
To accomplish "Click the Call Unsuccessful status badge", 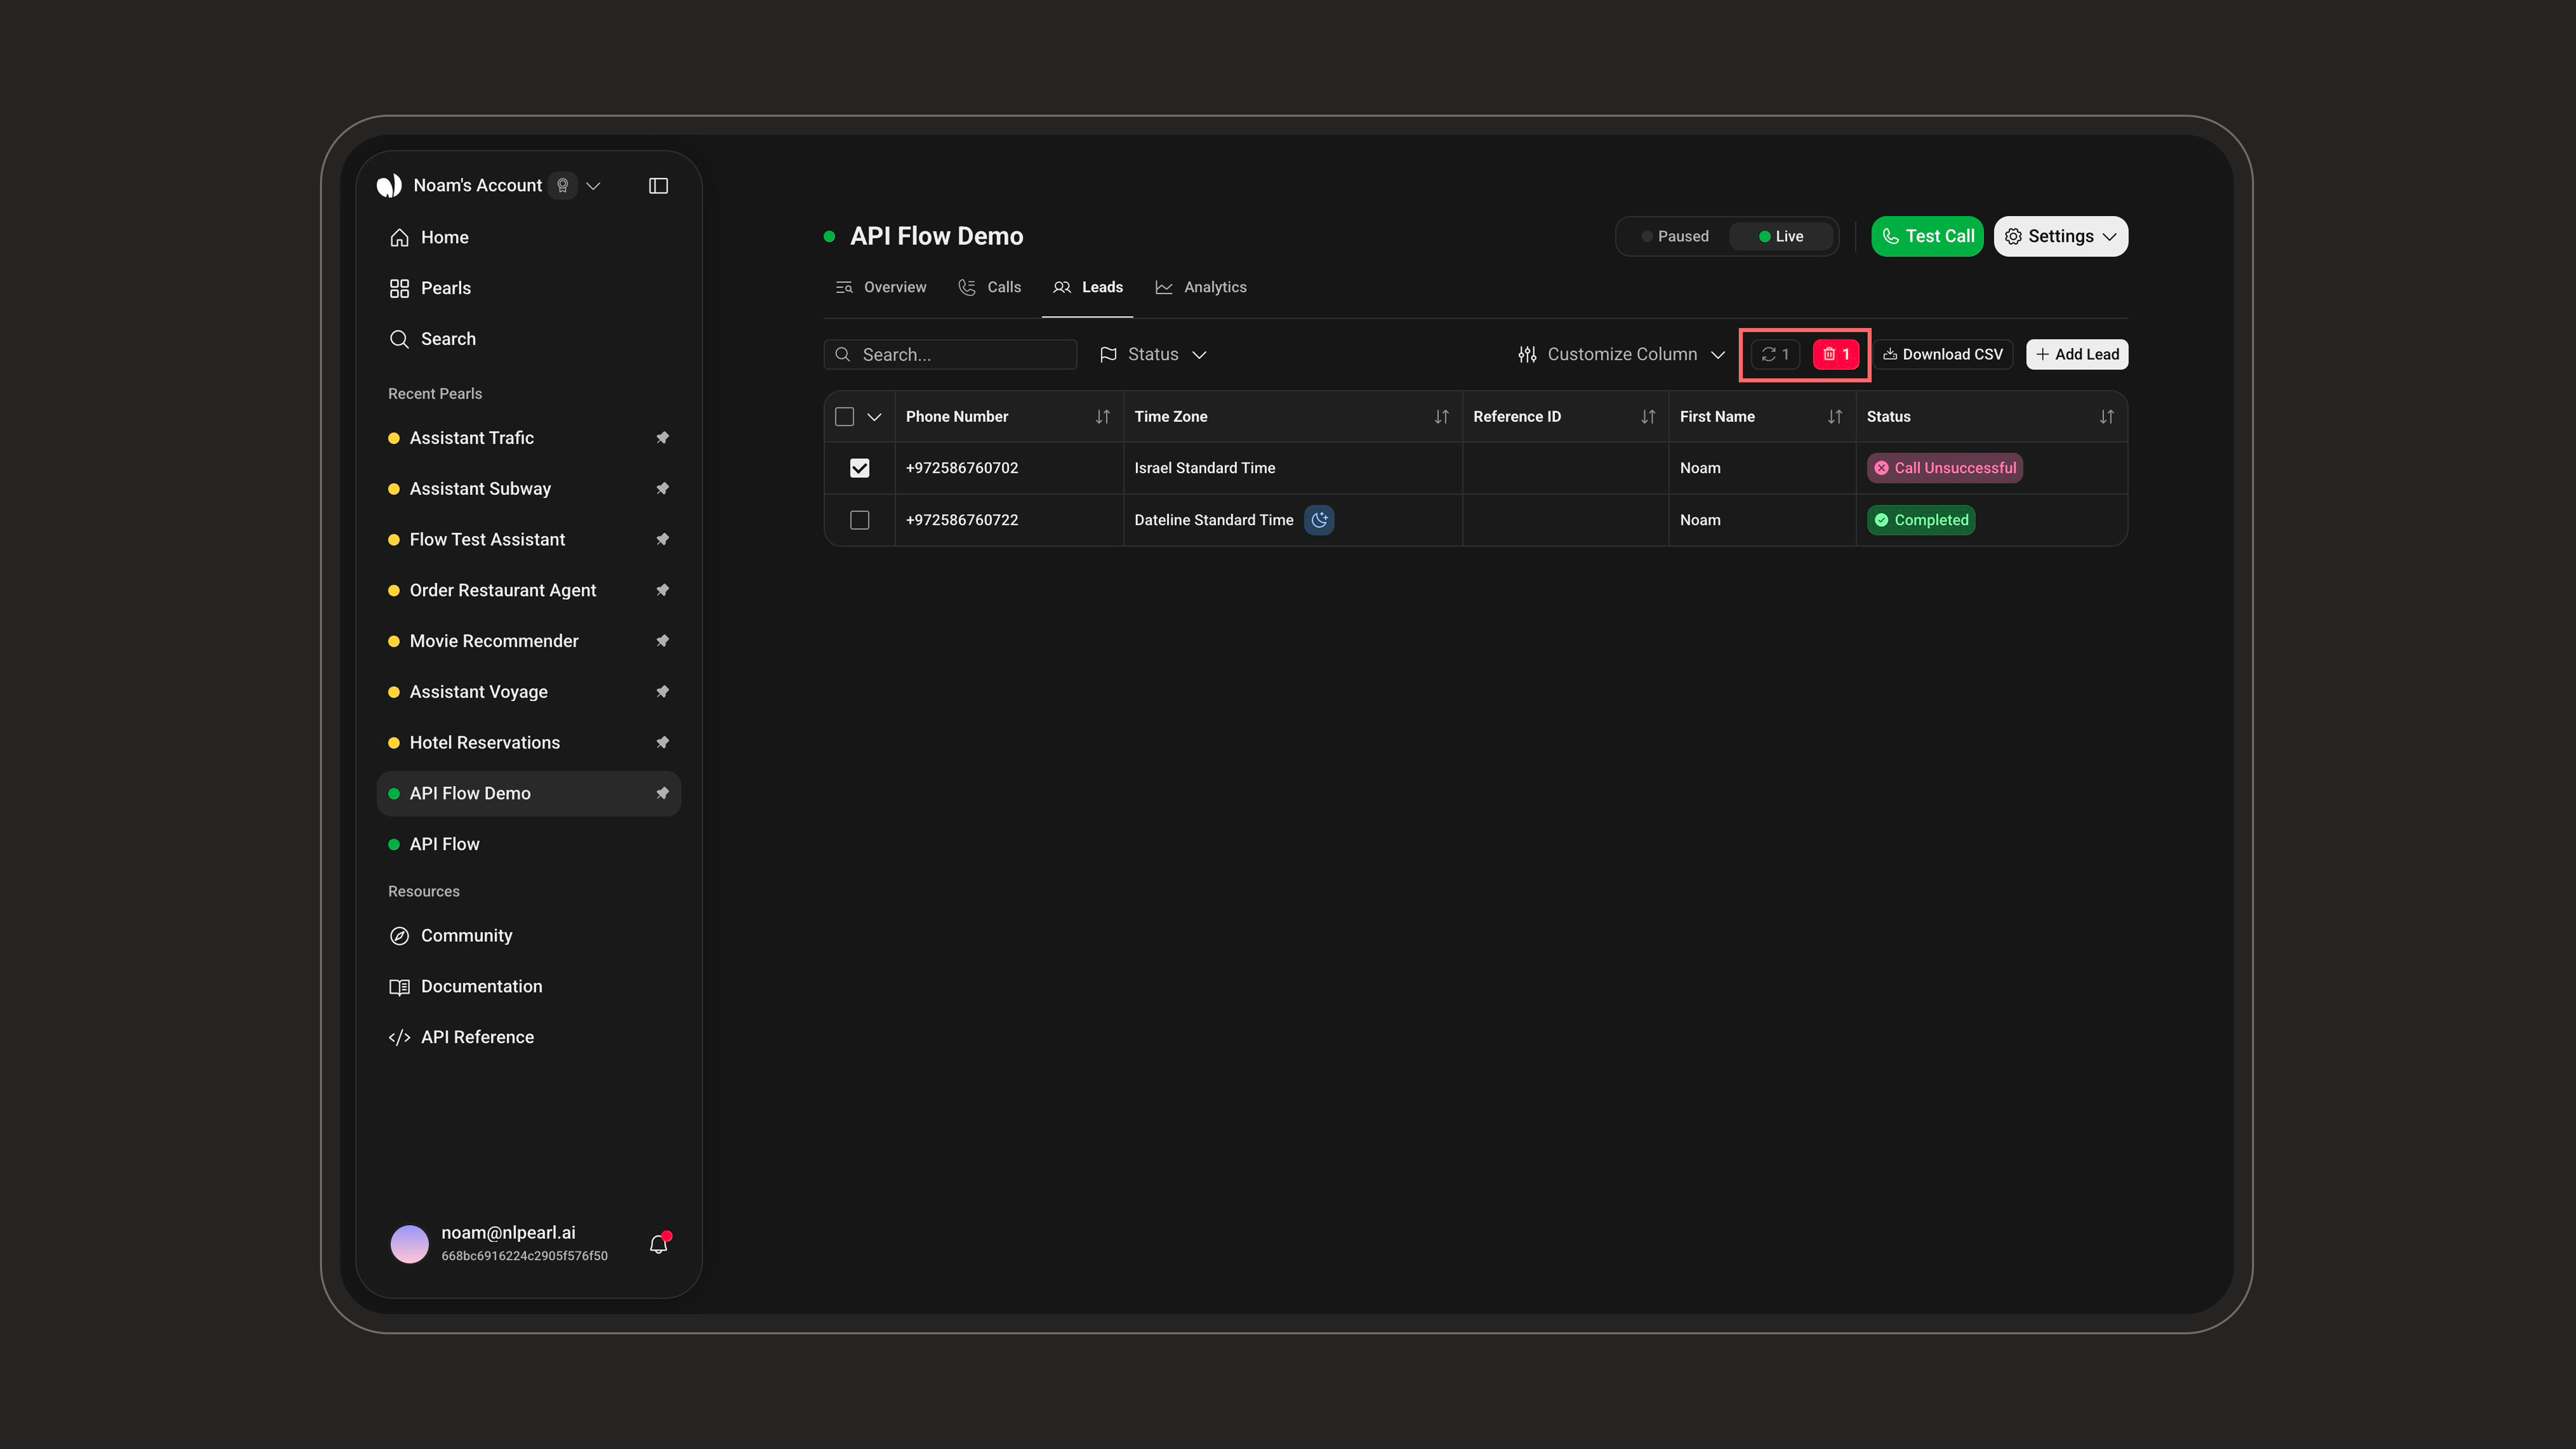I will (x=1945, y=468).
